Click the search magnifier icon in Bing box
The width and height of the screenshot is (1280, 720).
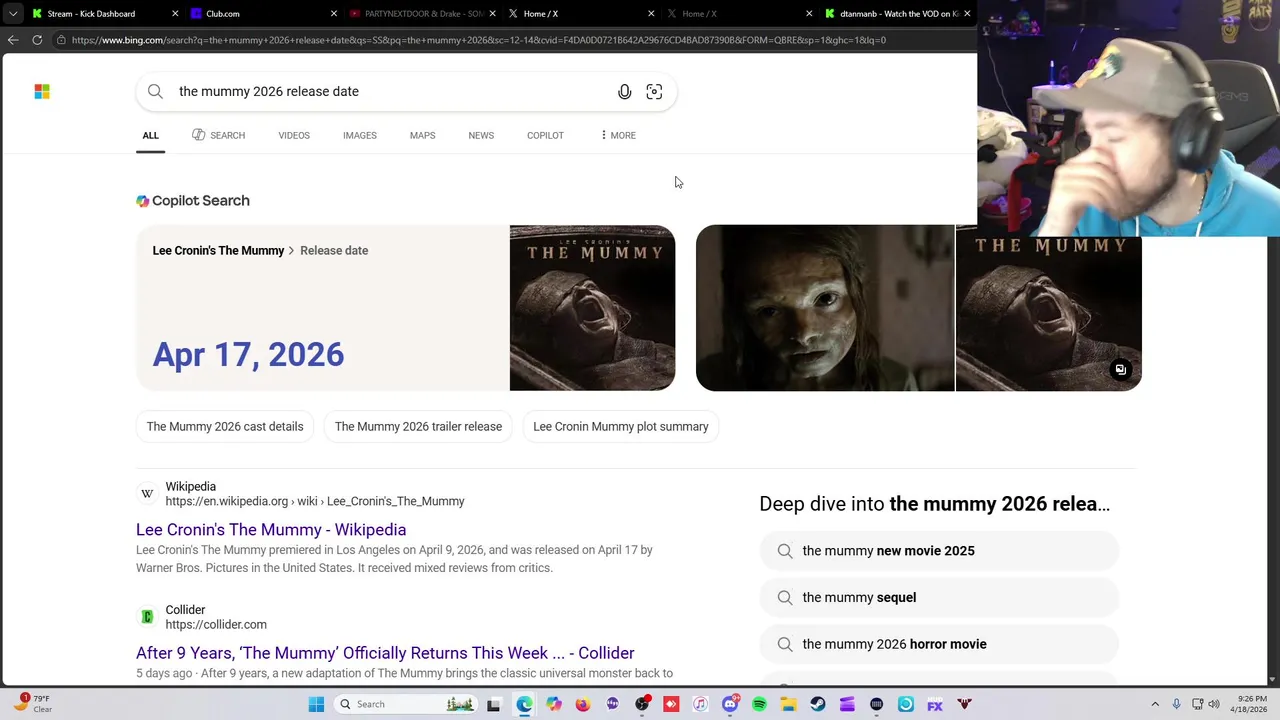coord(155,91)
